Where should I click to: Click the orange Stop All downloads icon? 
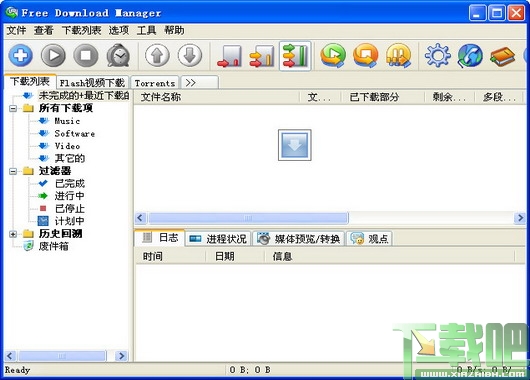pos(366,55)
